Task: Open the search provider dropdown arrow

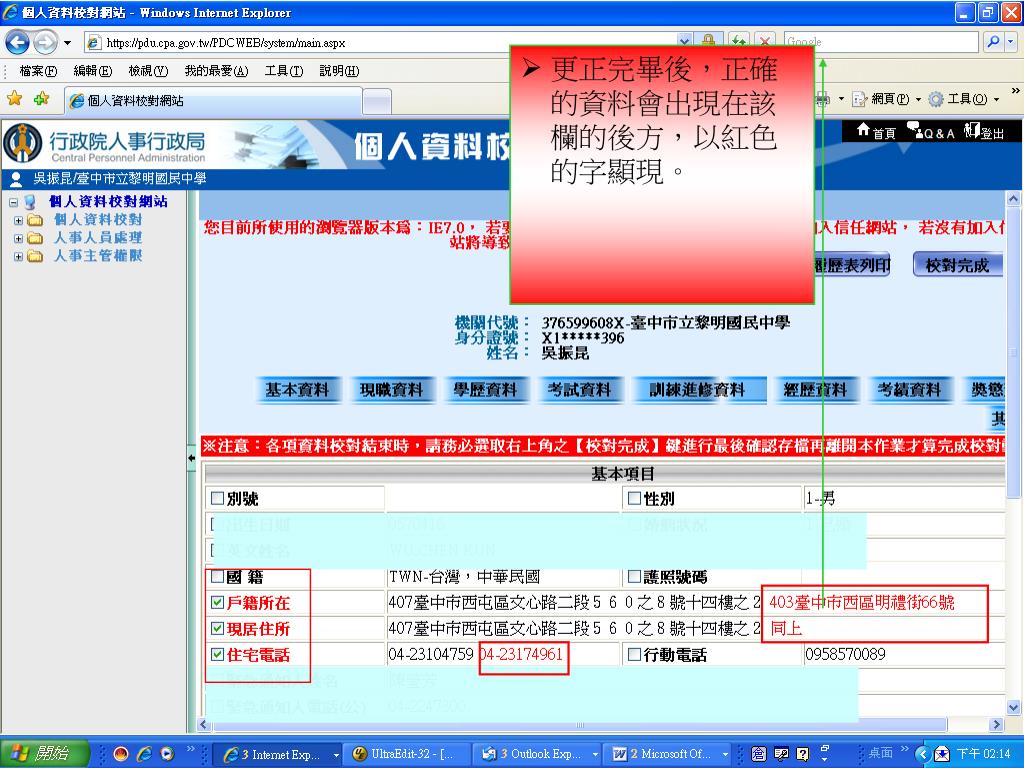Action: tap(1011, 42)
